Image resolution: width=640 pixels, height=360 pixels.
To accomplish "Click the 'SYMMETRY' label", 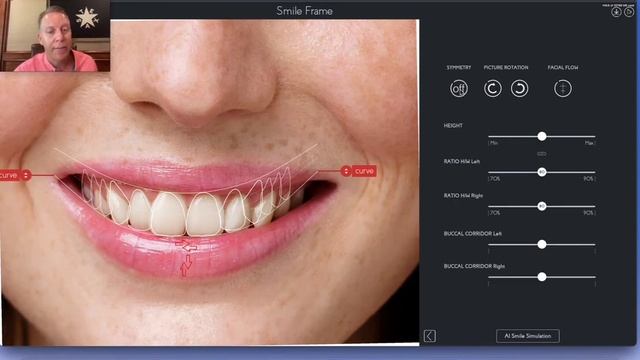I will [459, 67].
